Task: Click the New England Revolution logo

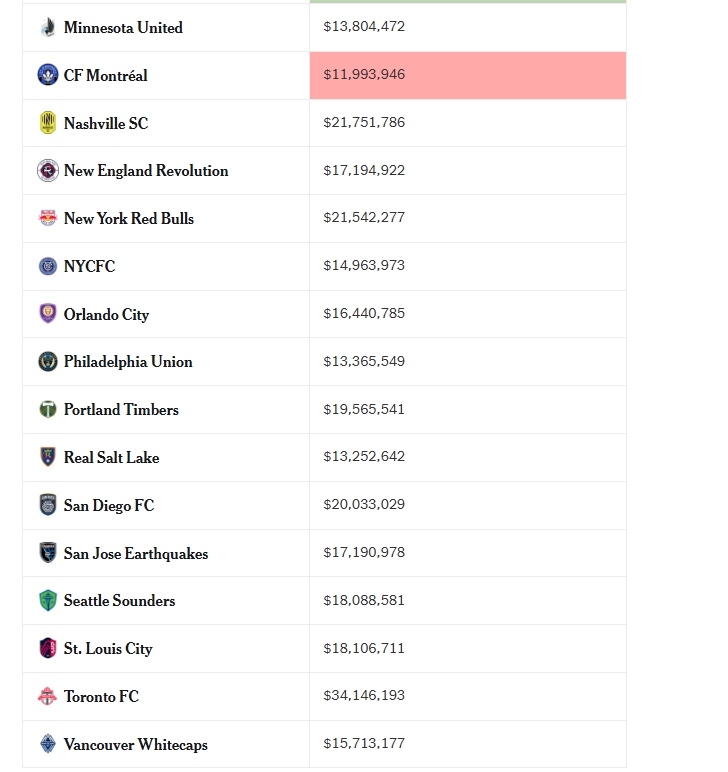Action: (x=48, y=171)
